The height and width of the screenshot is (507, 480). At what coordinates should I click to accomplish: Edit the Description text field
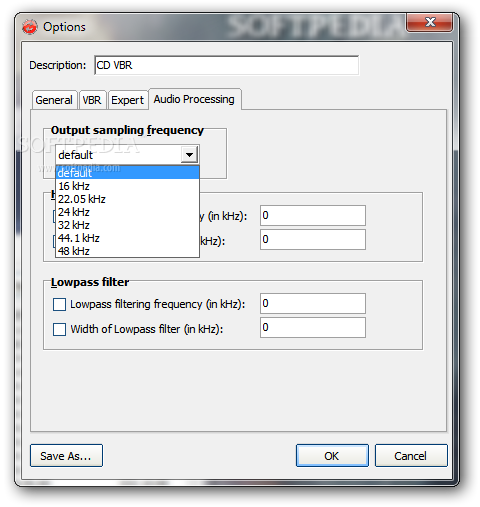click(x=227, y=65)
